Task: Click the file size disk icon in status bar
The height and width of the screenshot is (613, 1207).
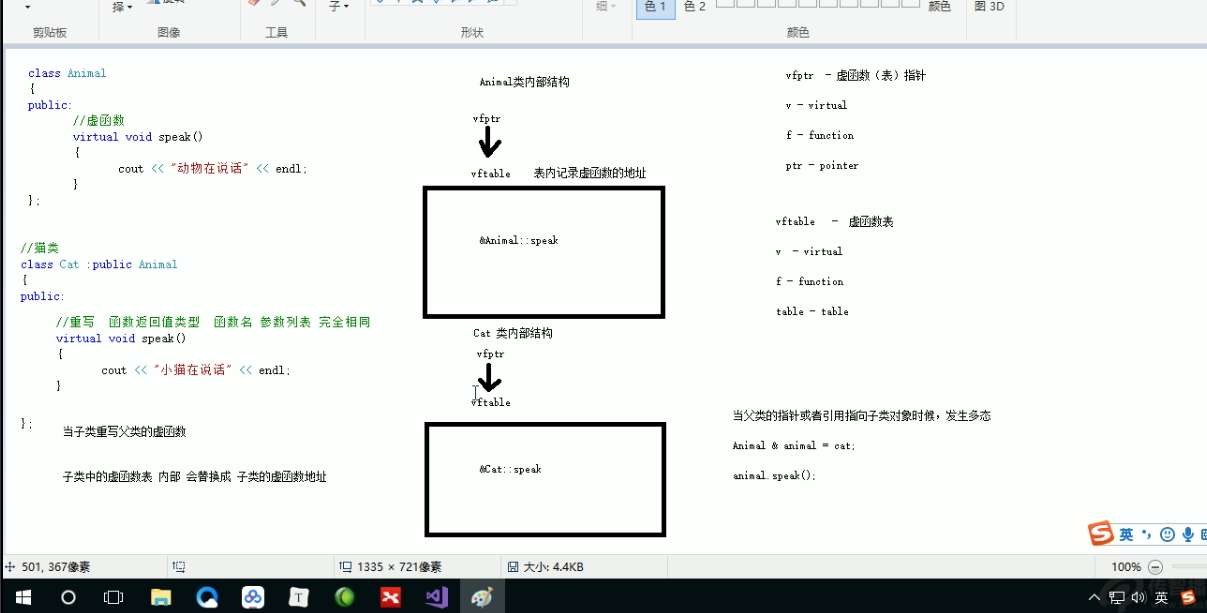Action: (x=512, y=567)
